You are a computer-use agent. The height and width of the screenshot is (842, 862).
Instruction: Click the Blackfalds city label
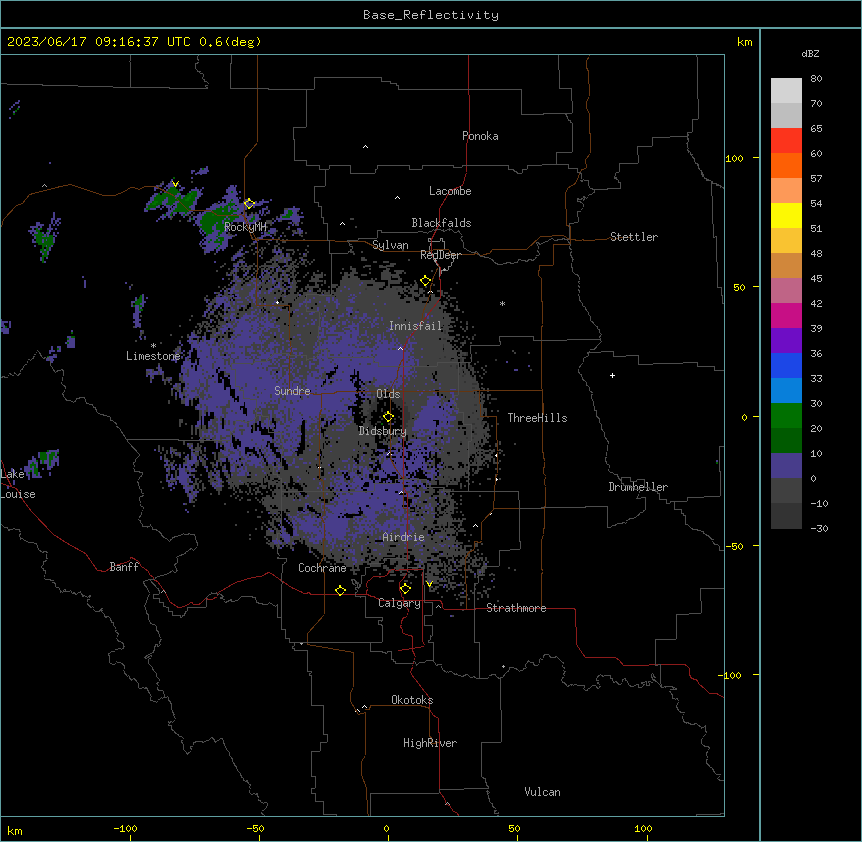pyautogui.click(x=441, y=223)
